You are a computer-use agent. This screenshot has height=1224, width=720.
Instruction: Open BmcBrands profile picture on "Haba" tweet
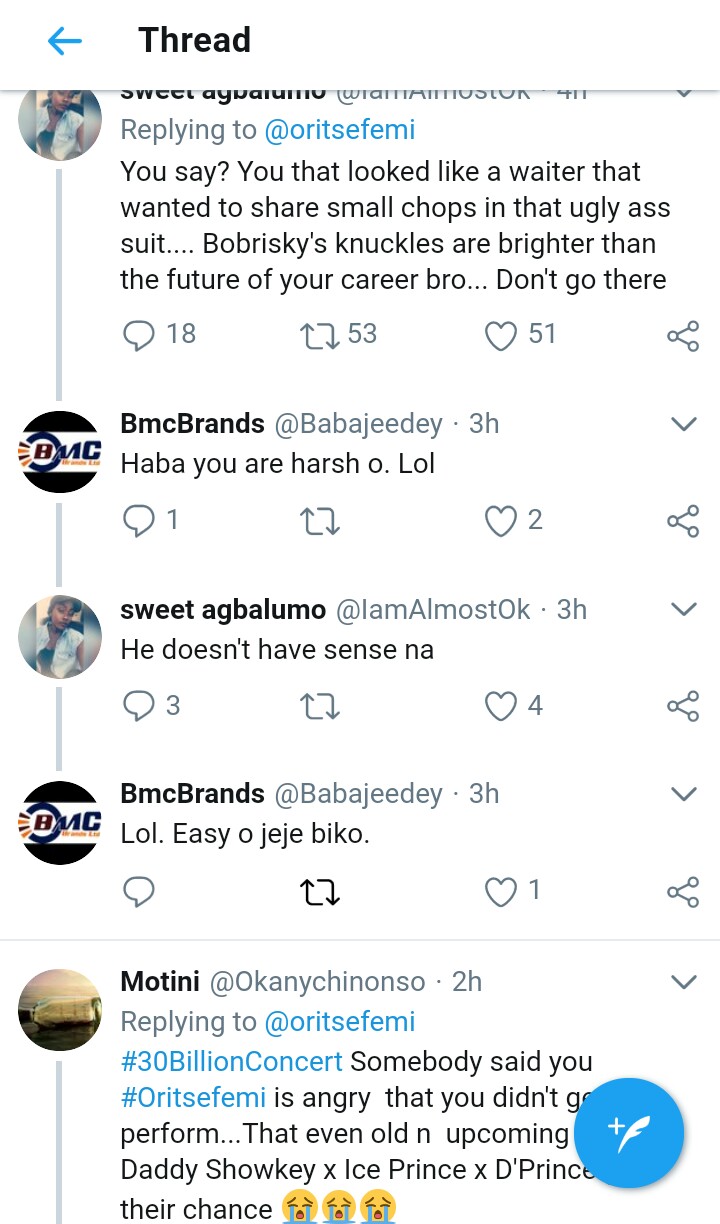click(60, 452)
